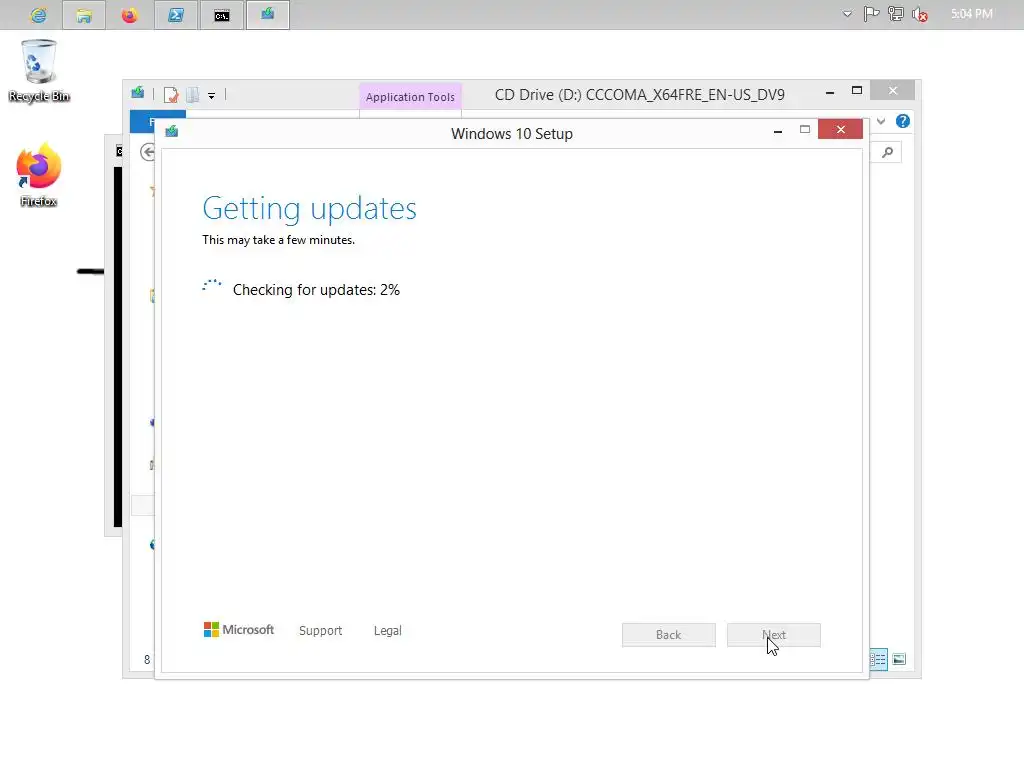
Task: Open Explorer Help question mark icon
Action: click(x=903, y=121)
